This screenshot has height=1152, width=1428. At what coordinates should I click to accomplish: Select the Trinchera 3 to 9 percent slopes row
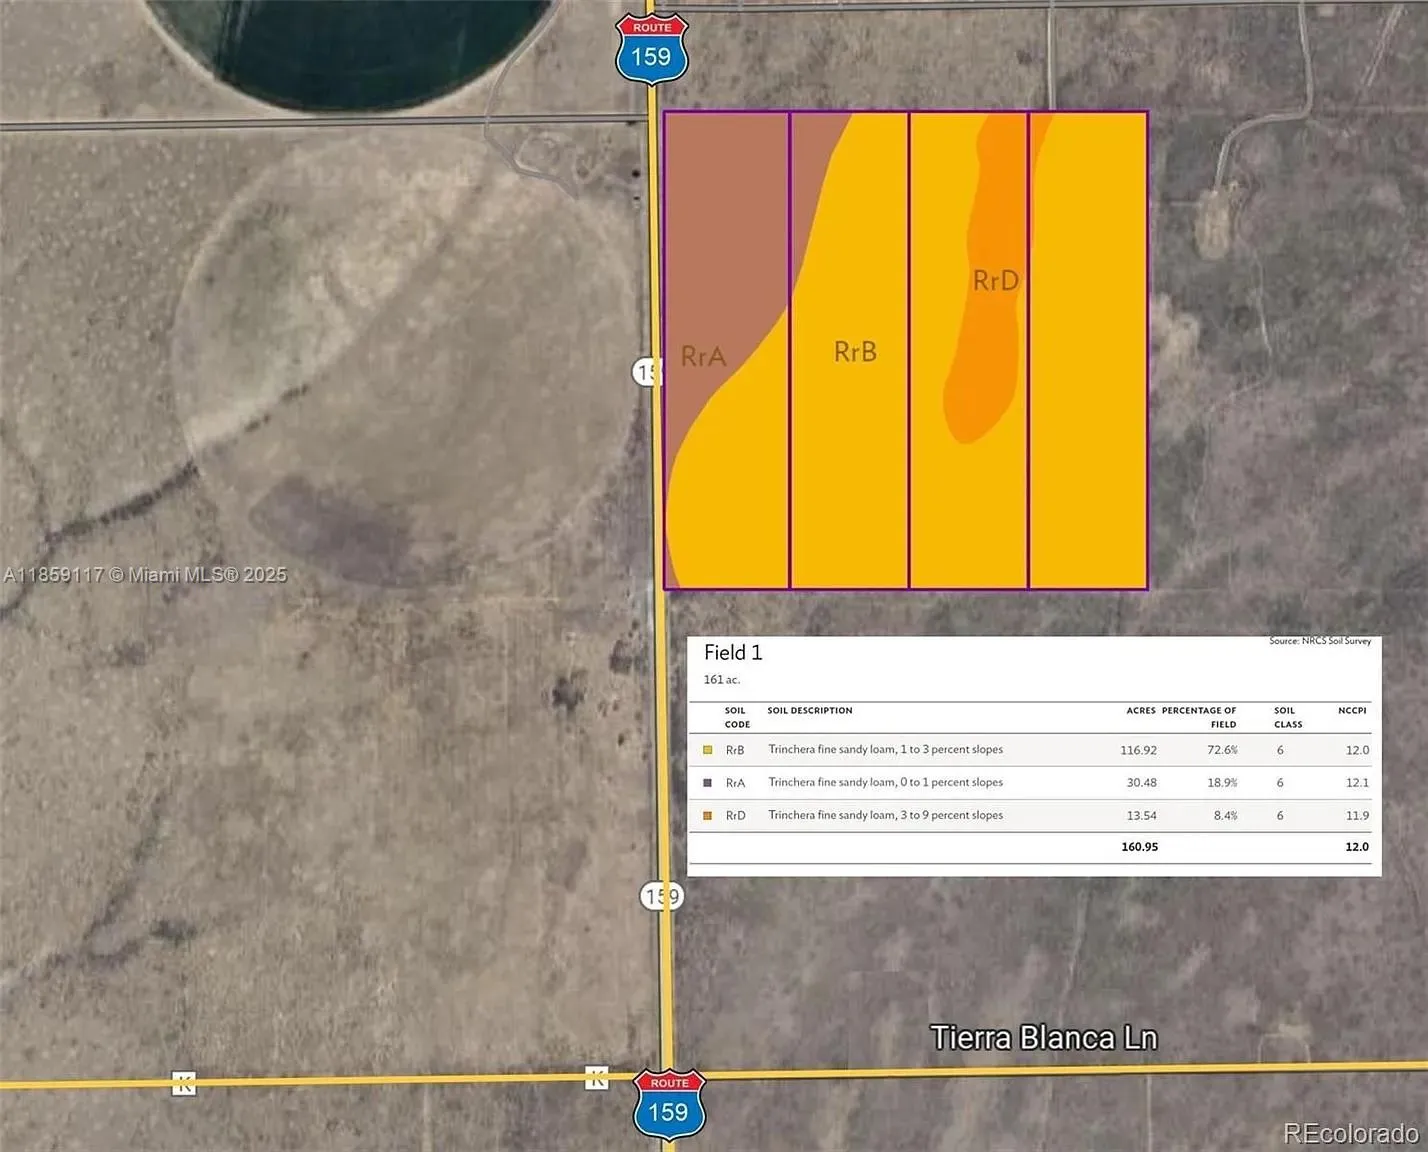click(885, 816)
